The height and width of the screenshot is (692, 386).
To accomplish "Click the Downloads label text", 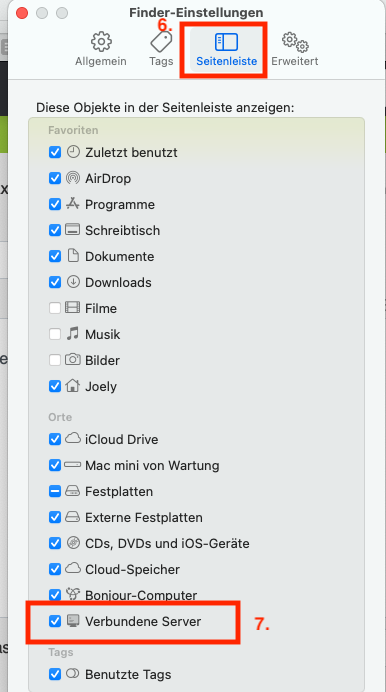I will coord(118,282).
